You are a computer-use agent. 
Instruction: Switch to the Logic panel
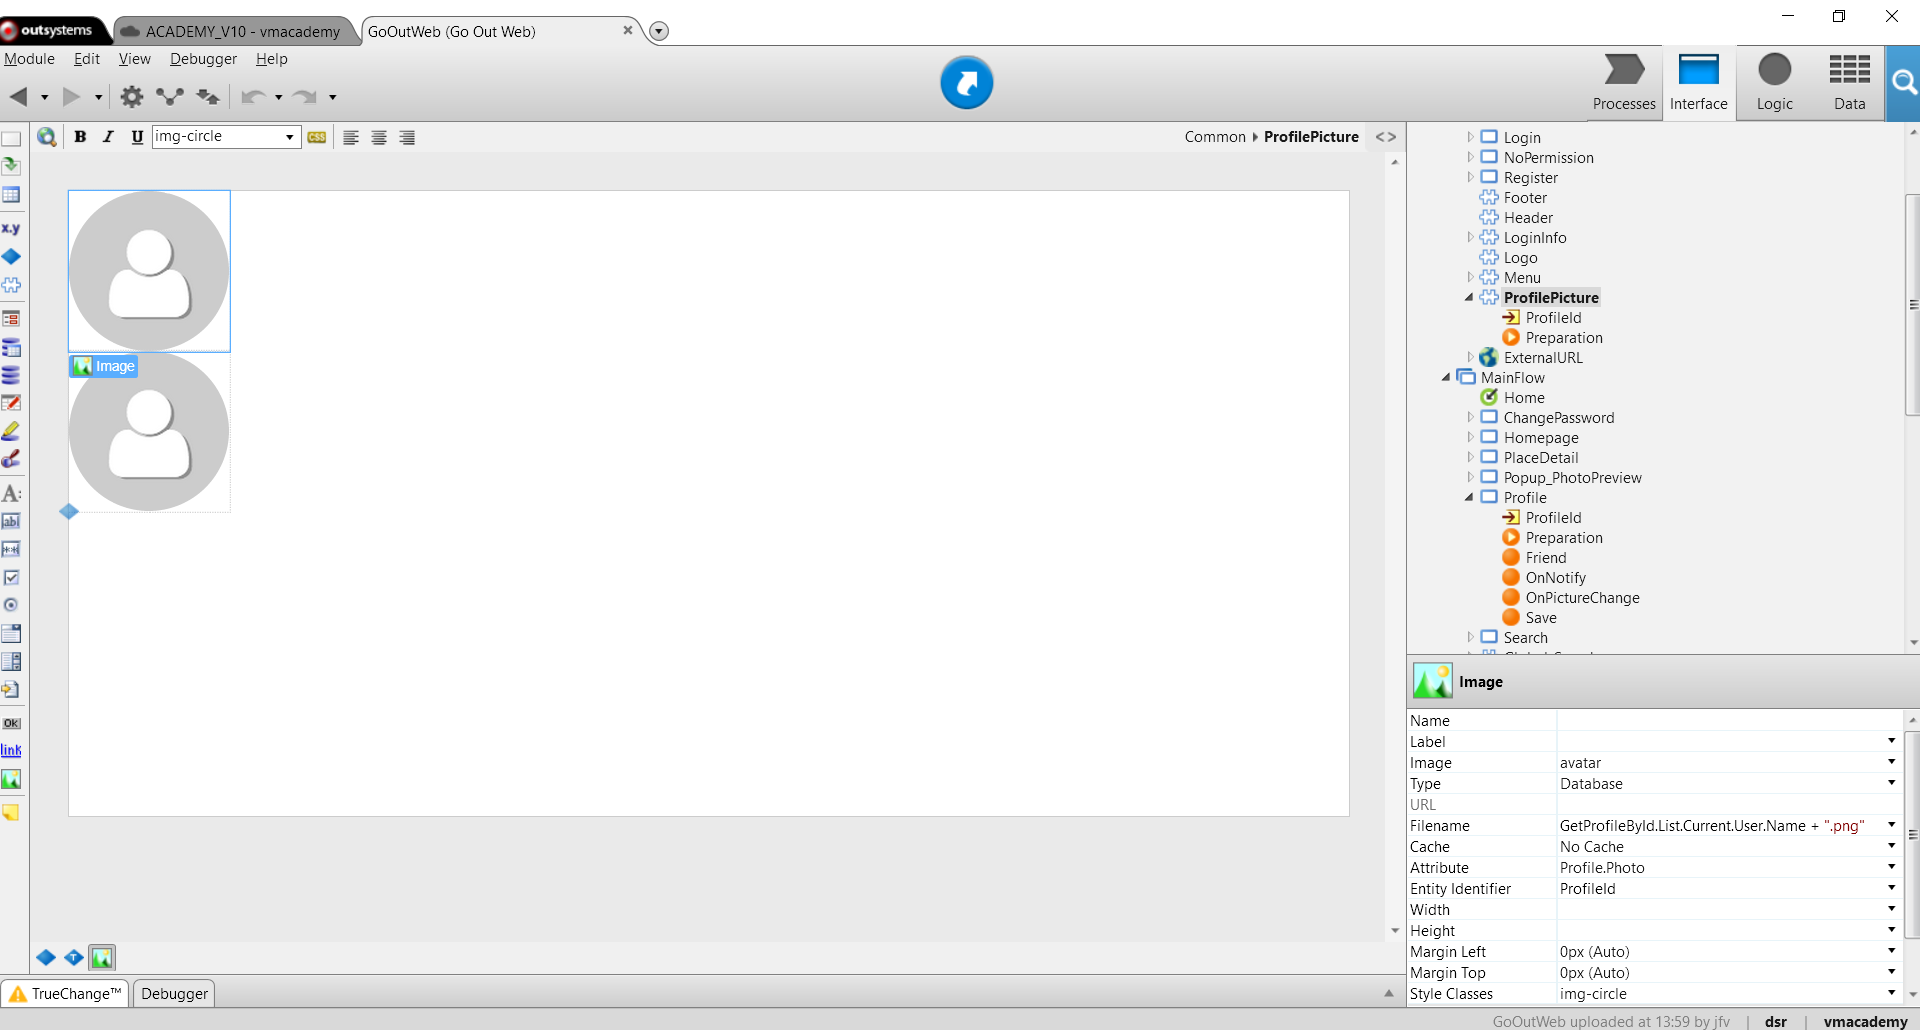(x=1774, y=83)
